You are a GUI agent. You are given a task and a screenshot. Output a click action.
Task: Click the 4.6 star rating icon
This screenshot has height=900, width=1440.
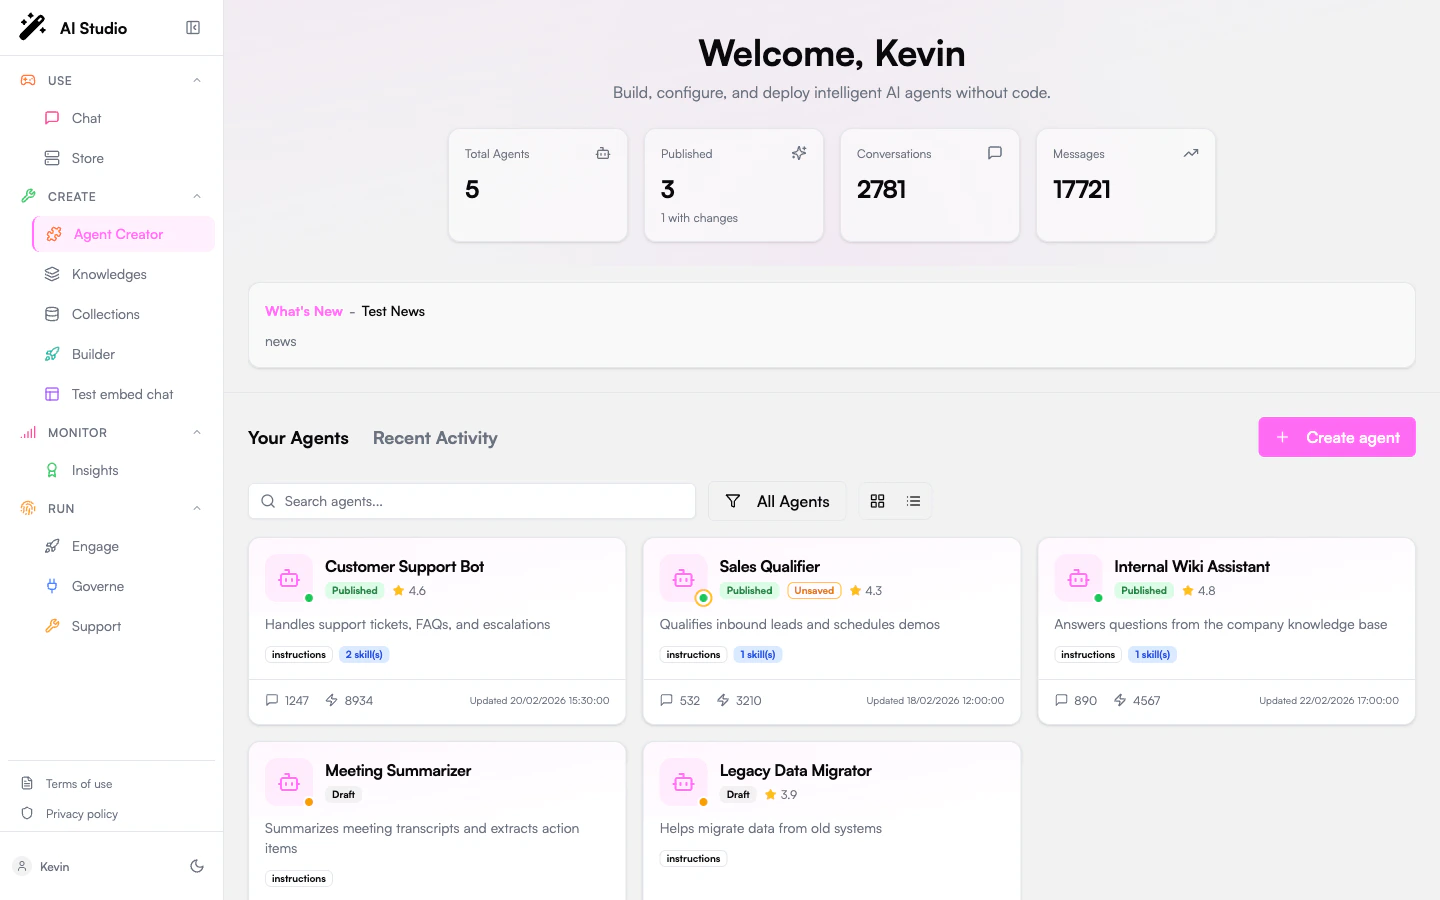click(x=399, y=591)
